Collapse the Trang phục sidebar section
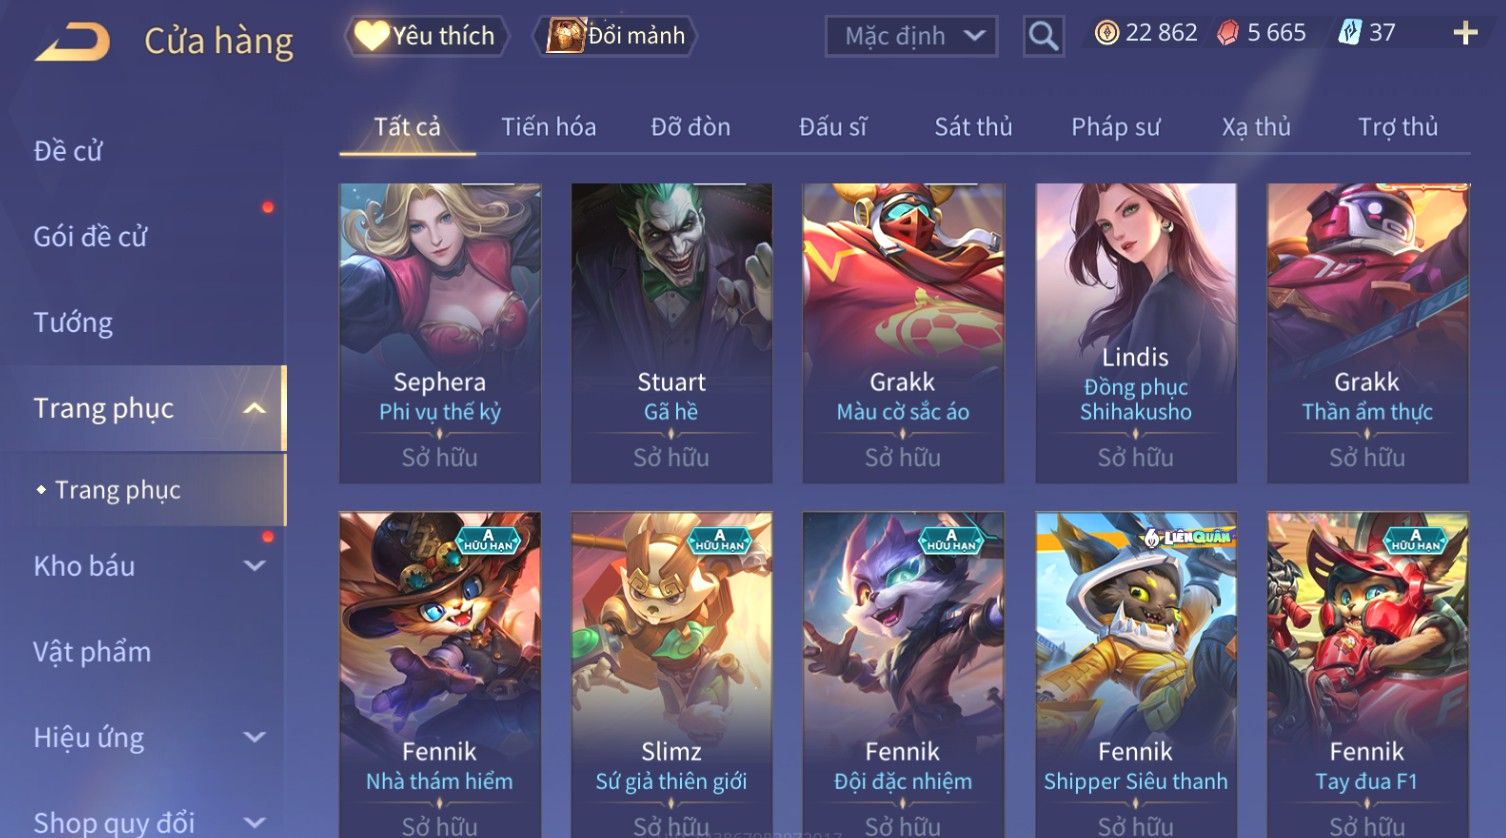The height and width of the screenshot is (838, 1506). (x=255, y=408)
